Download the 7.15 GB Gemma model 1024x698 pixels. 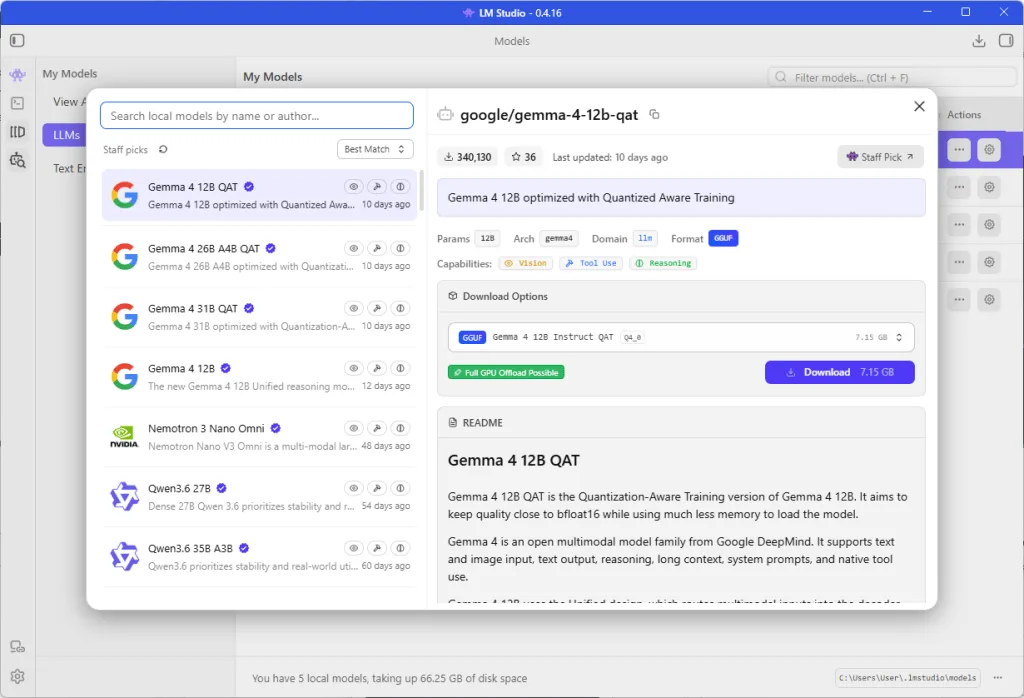[839, 372]
